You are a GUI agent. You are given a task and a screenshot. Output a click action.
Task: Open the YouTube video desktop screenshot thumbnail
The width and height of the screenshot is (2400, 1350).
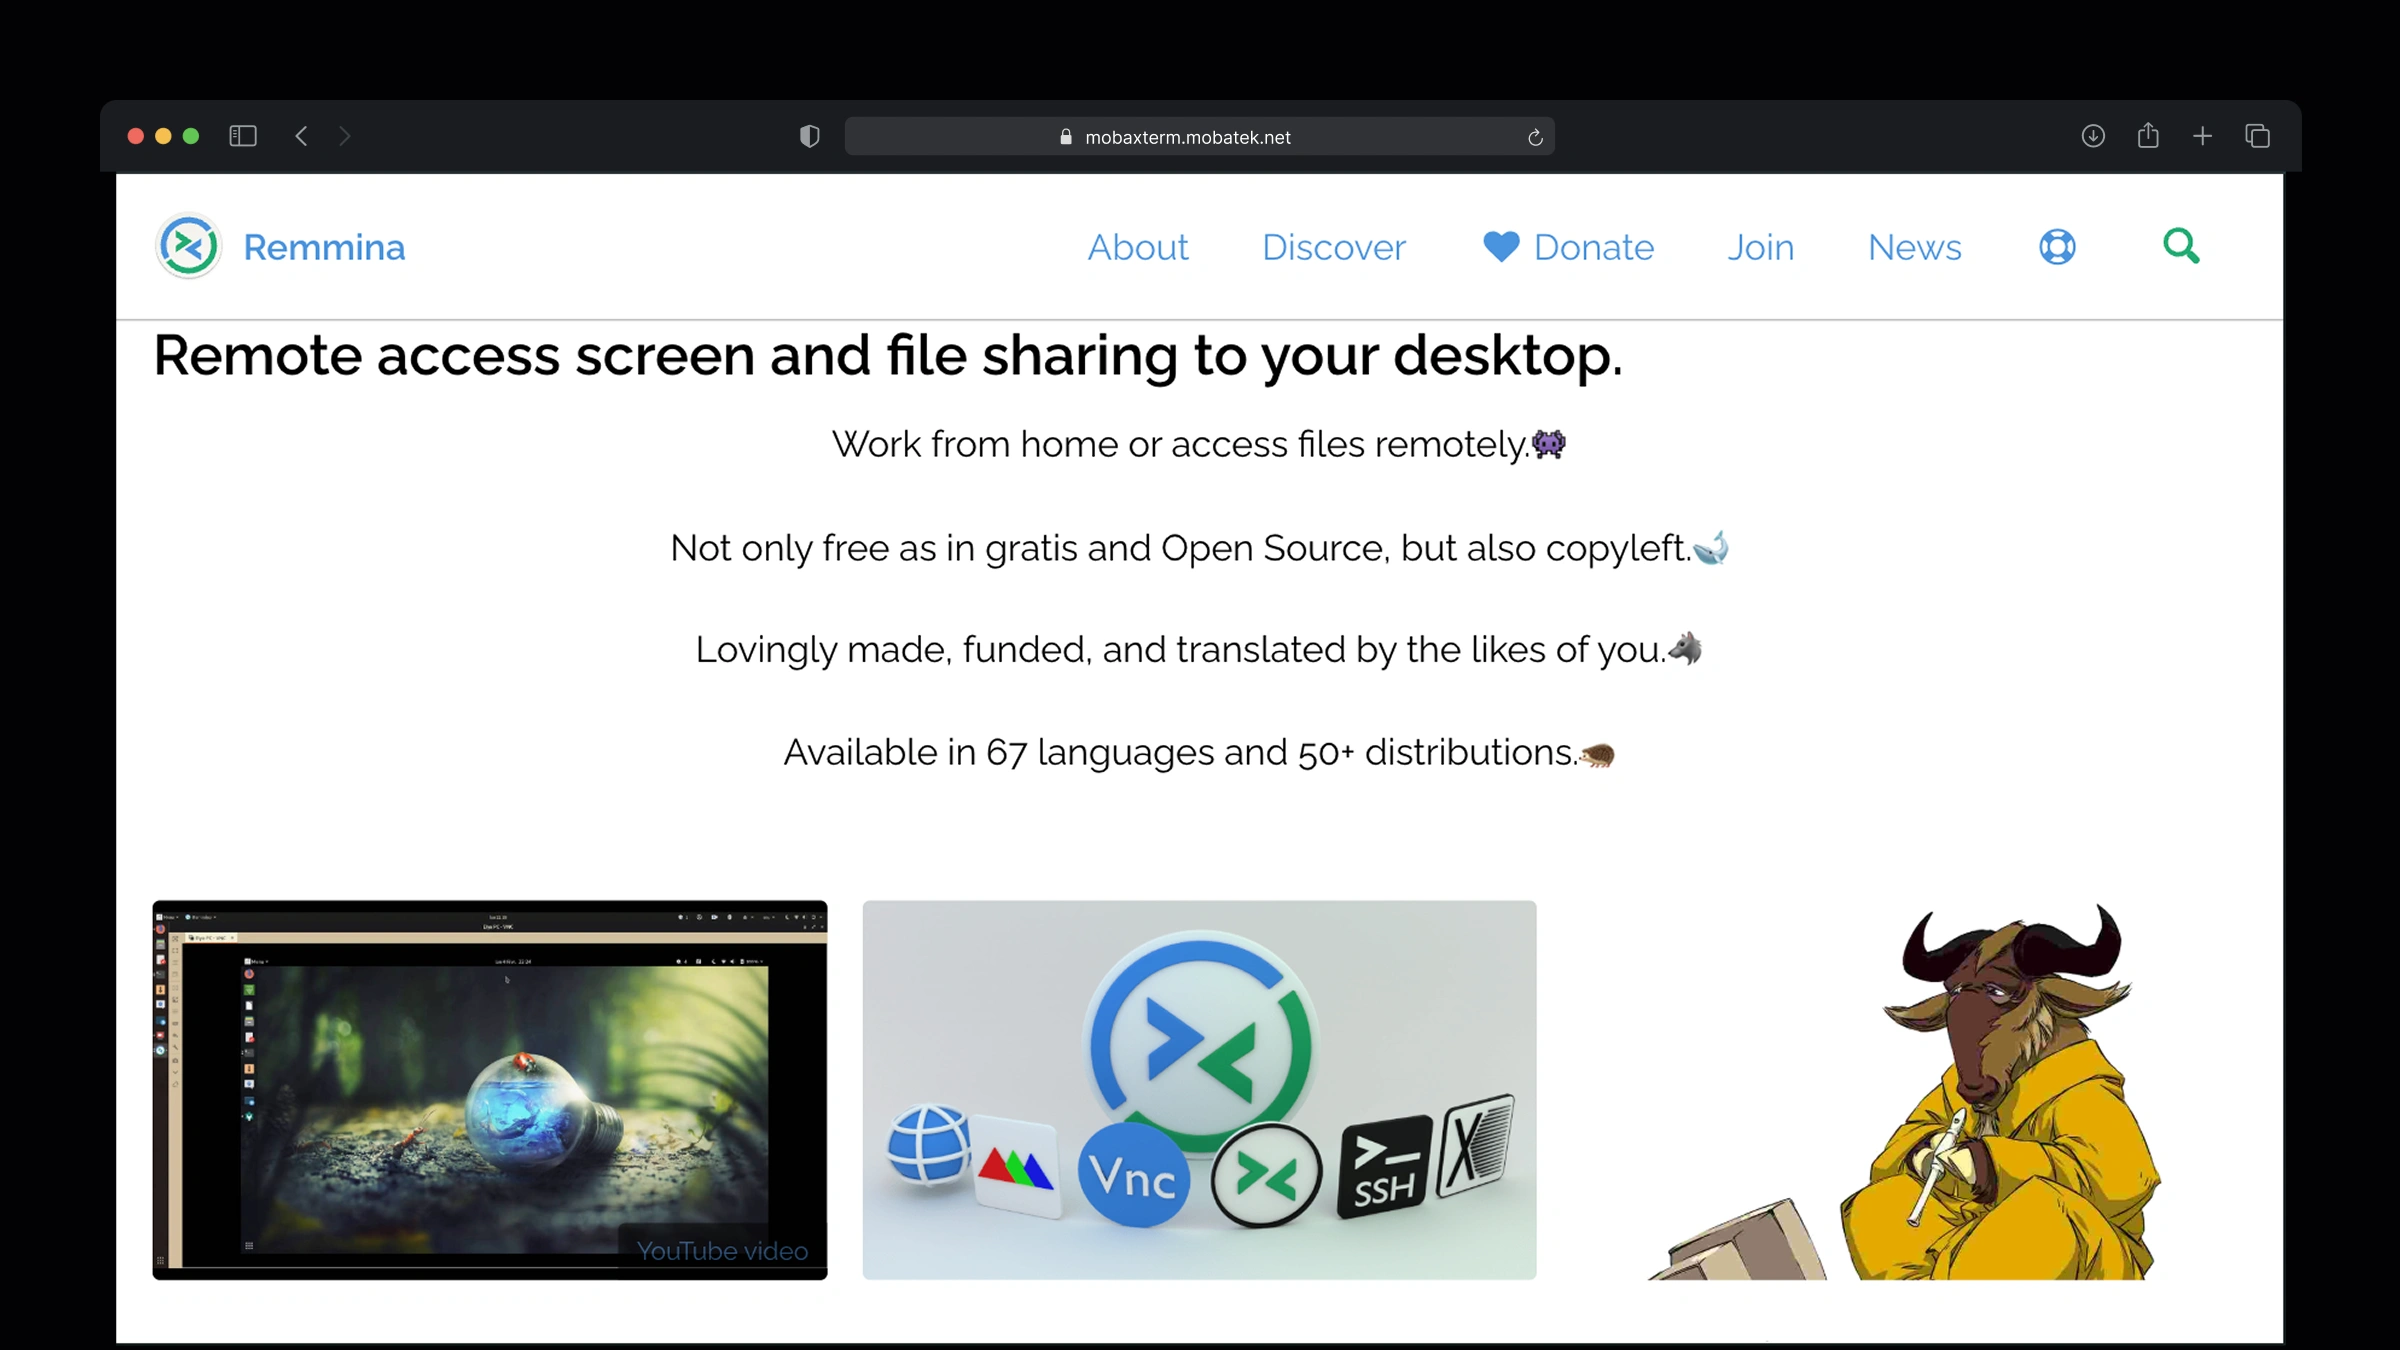click(x=490, y=1090)
